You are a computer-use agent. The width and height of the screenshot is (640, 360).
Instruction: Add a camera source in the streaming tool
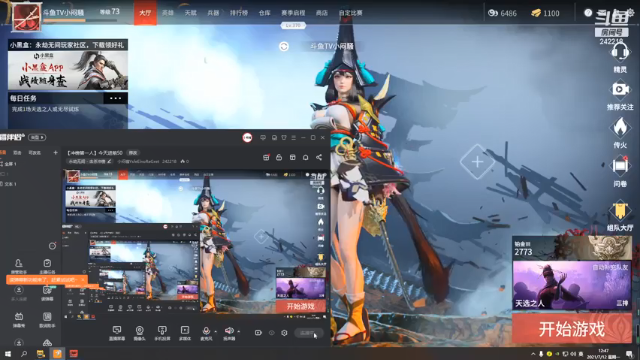point(139,333)
